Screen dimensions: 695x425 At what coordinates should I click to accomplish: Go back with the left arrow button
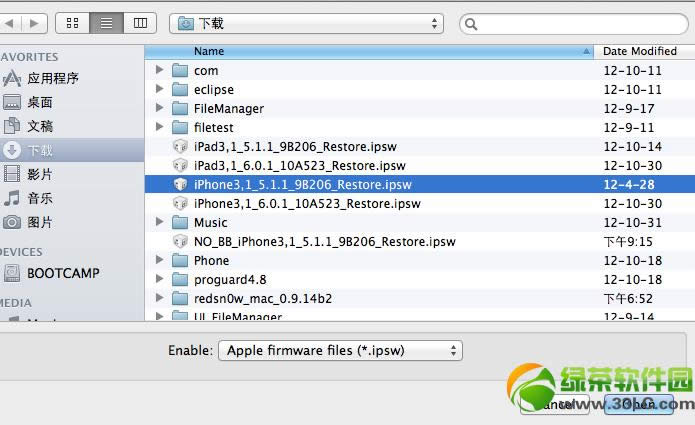[x=10, y=23]
